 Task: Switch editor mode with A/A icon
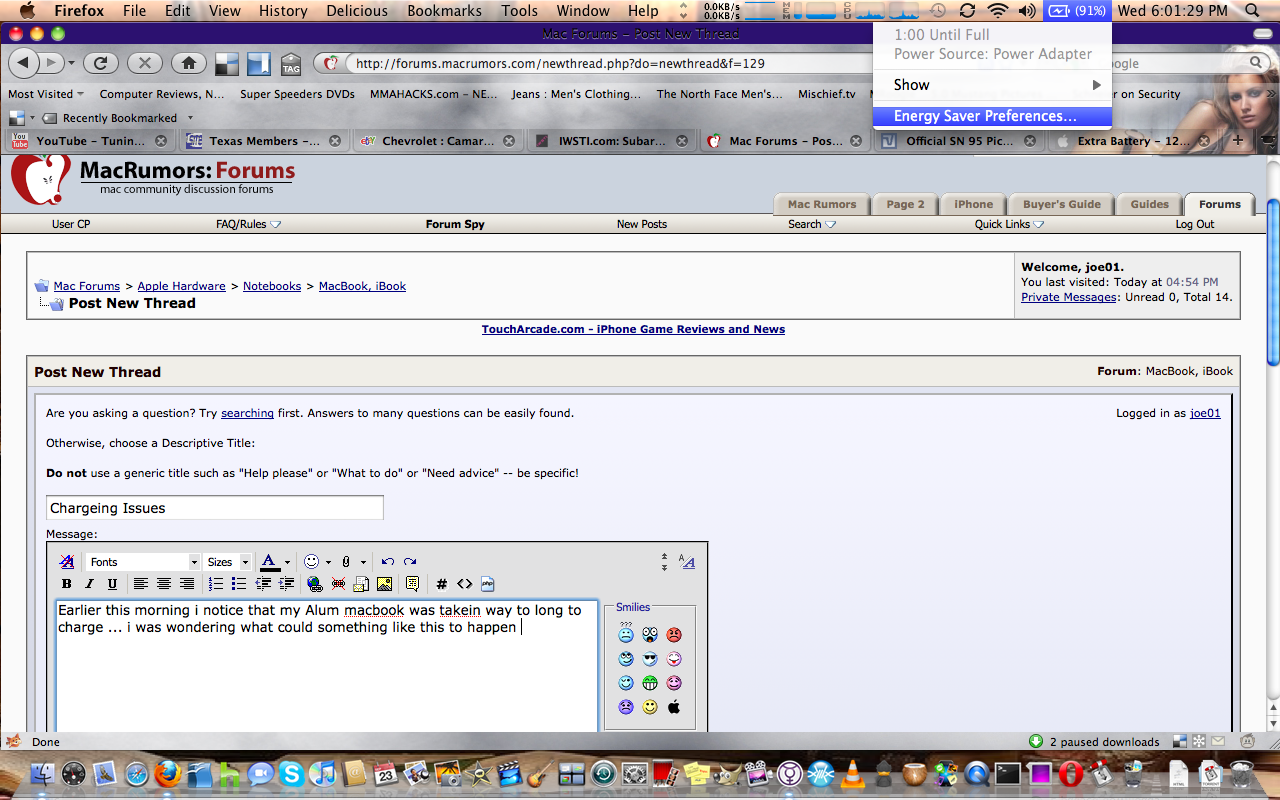tap(687, 562)
